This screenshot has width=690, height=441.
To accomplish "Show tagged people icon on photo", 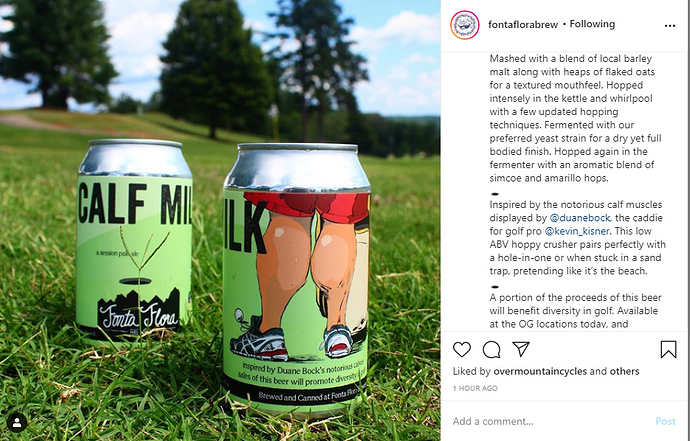I will (x=17, y=423).
